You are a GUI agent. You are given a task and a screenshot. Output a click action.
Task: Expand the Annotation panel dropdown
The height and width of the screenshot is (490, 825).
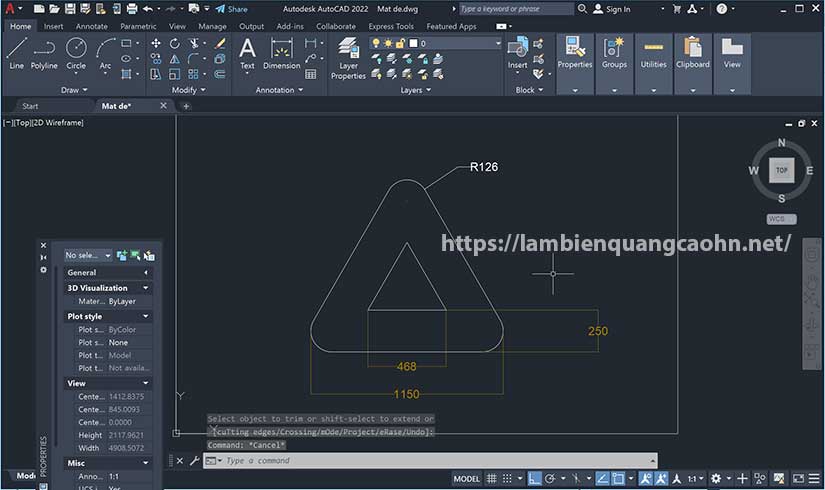click(279, 90)
